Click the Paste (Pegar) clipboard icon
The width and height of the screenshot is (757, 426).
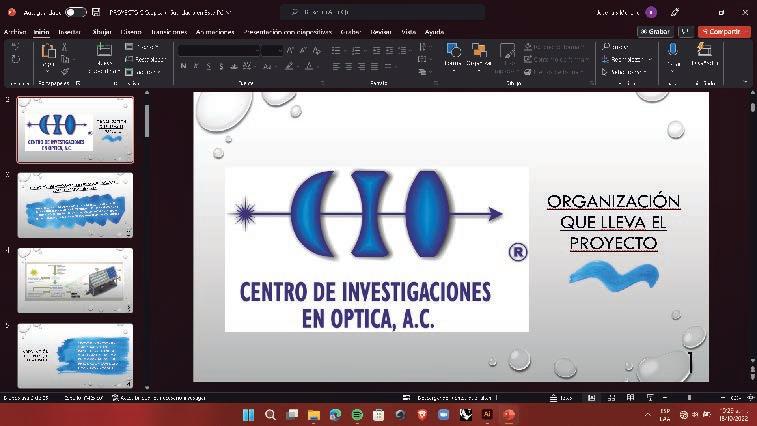point(48,51)
